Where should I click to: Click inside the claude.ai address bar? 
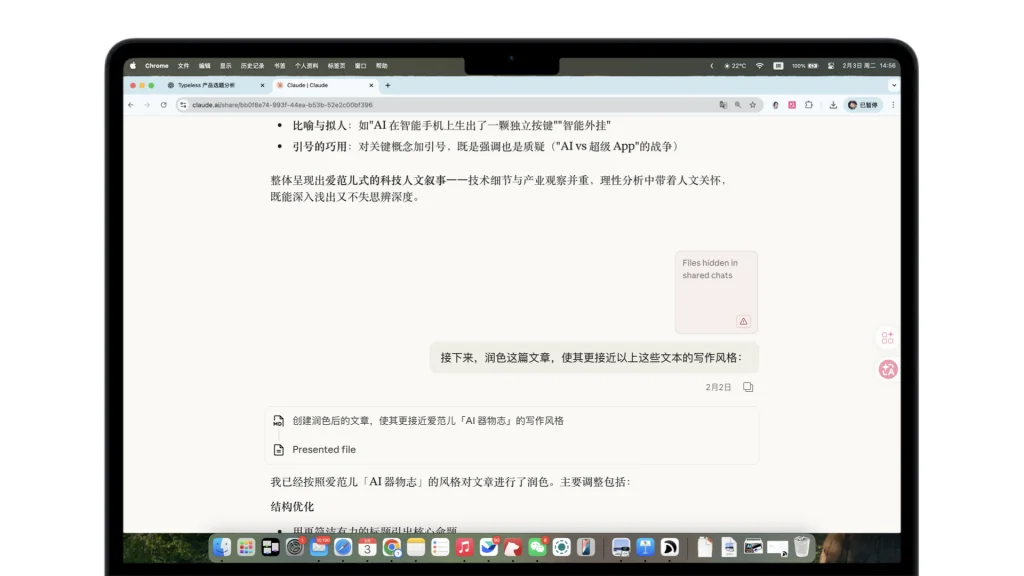[400, 104]
